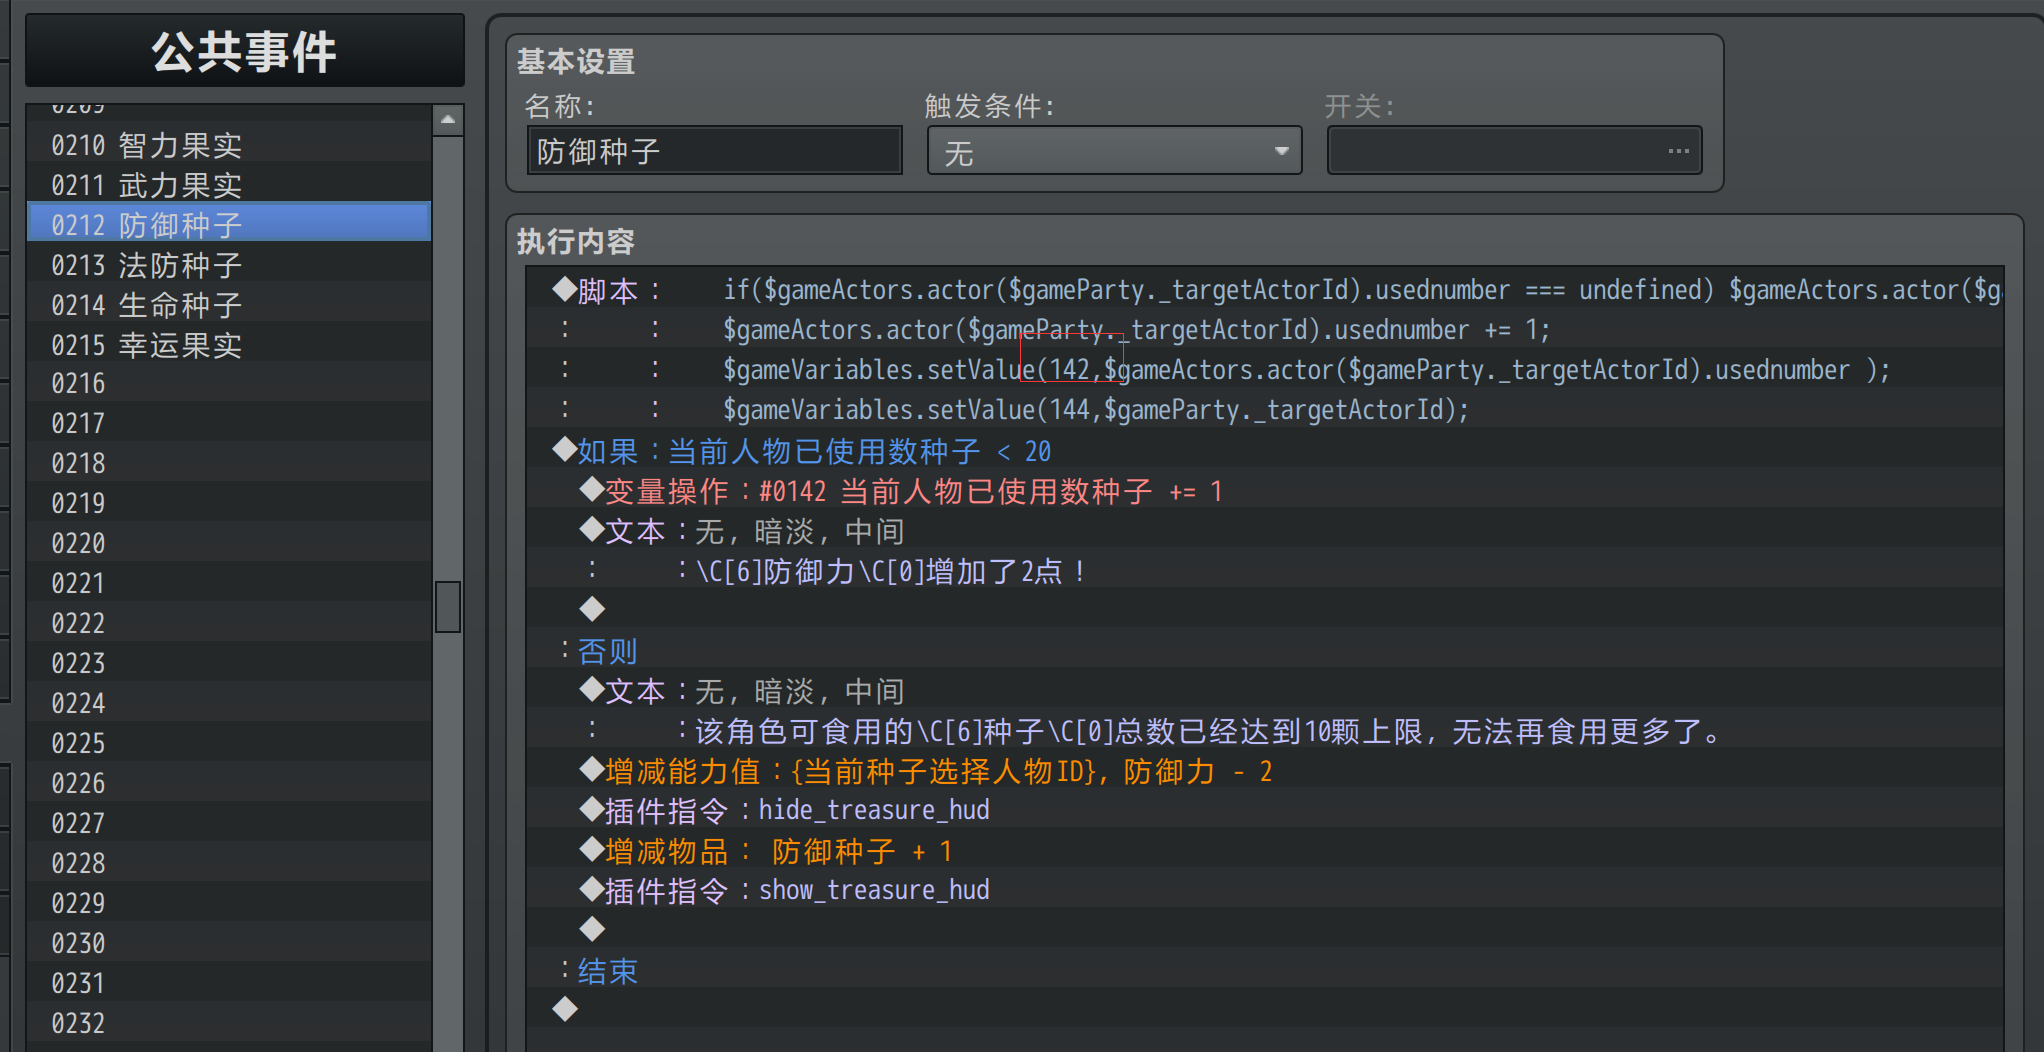
Task: Click the common events list scrollbar thumb
Action: tap(448, 607)
